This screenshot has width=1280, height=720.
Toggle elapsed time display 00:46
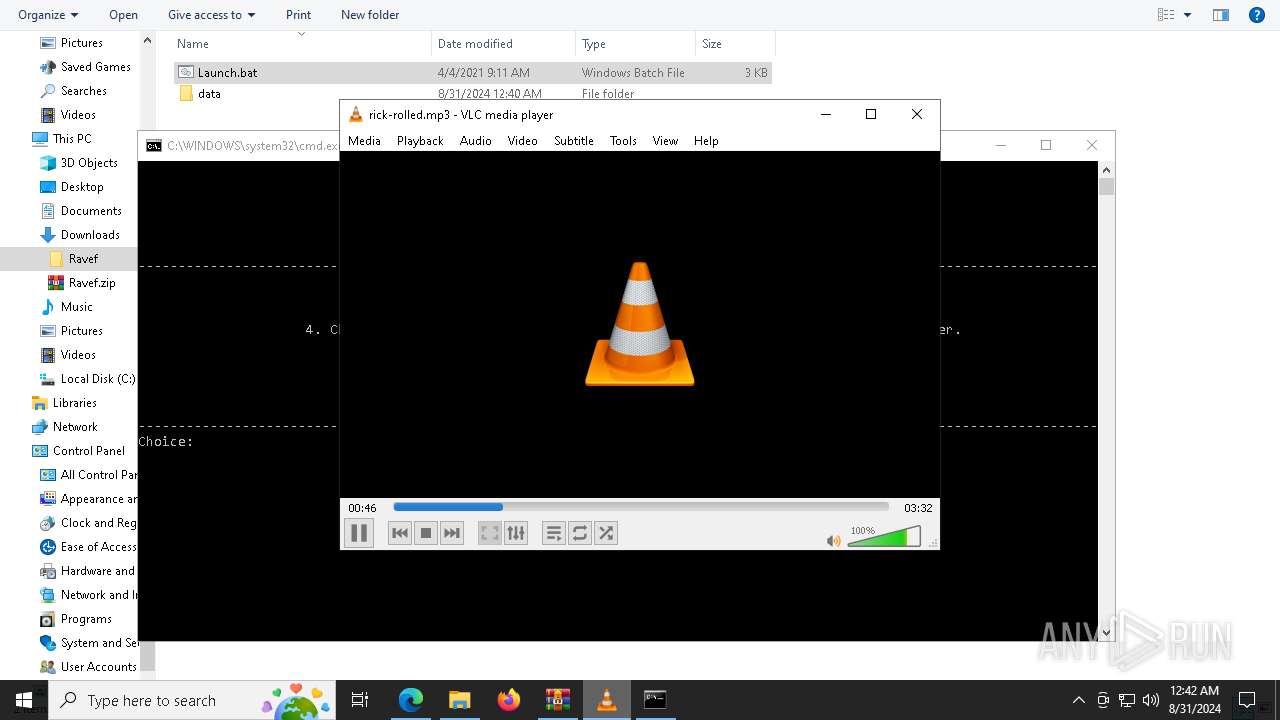coord(362,508)
